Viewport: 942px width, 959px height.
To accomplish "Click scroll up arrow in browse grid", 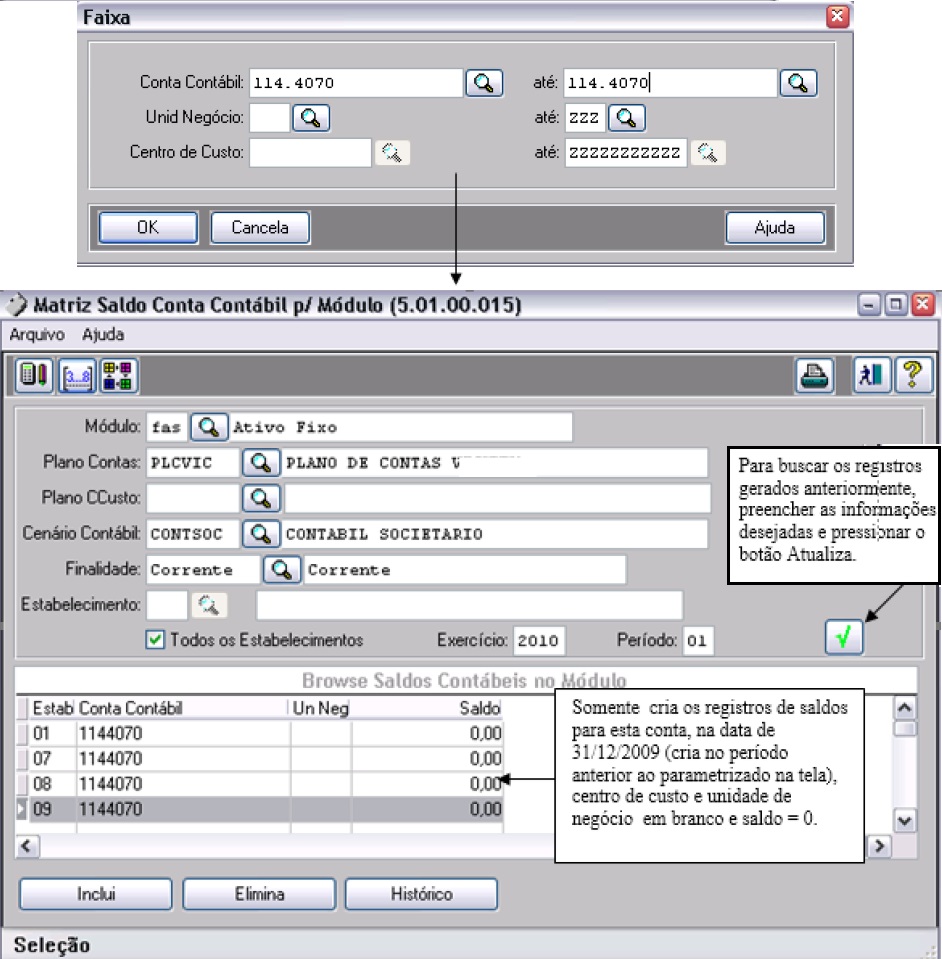I will tap(905, 708).
